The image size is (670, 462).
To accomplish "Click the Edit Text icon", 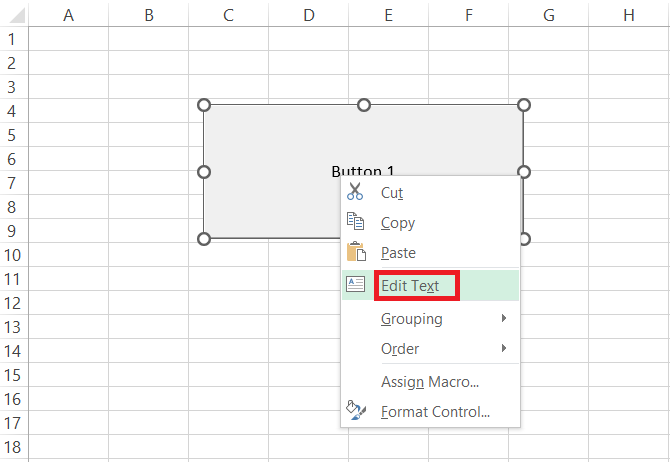I will coord(355,284).
